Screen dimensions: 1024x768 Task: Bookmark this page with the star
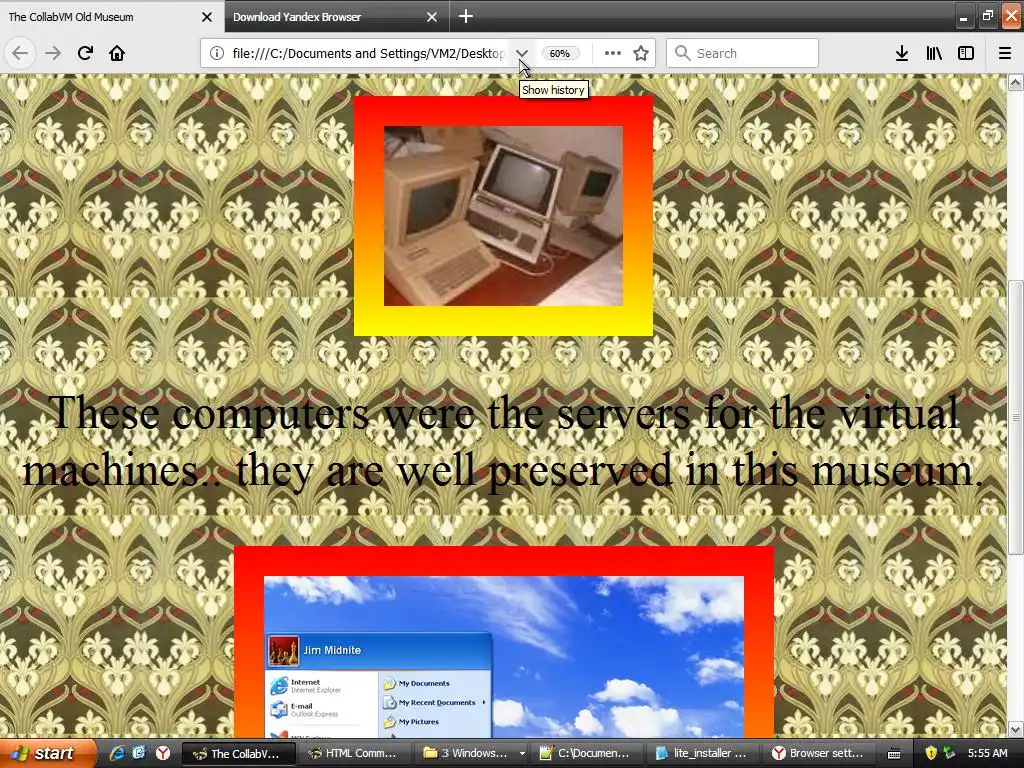pyautogui.click(x=641, y=54)
